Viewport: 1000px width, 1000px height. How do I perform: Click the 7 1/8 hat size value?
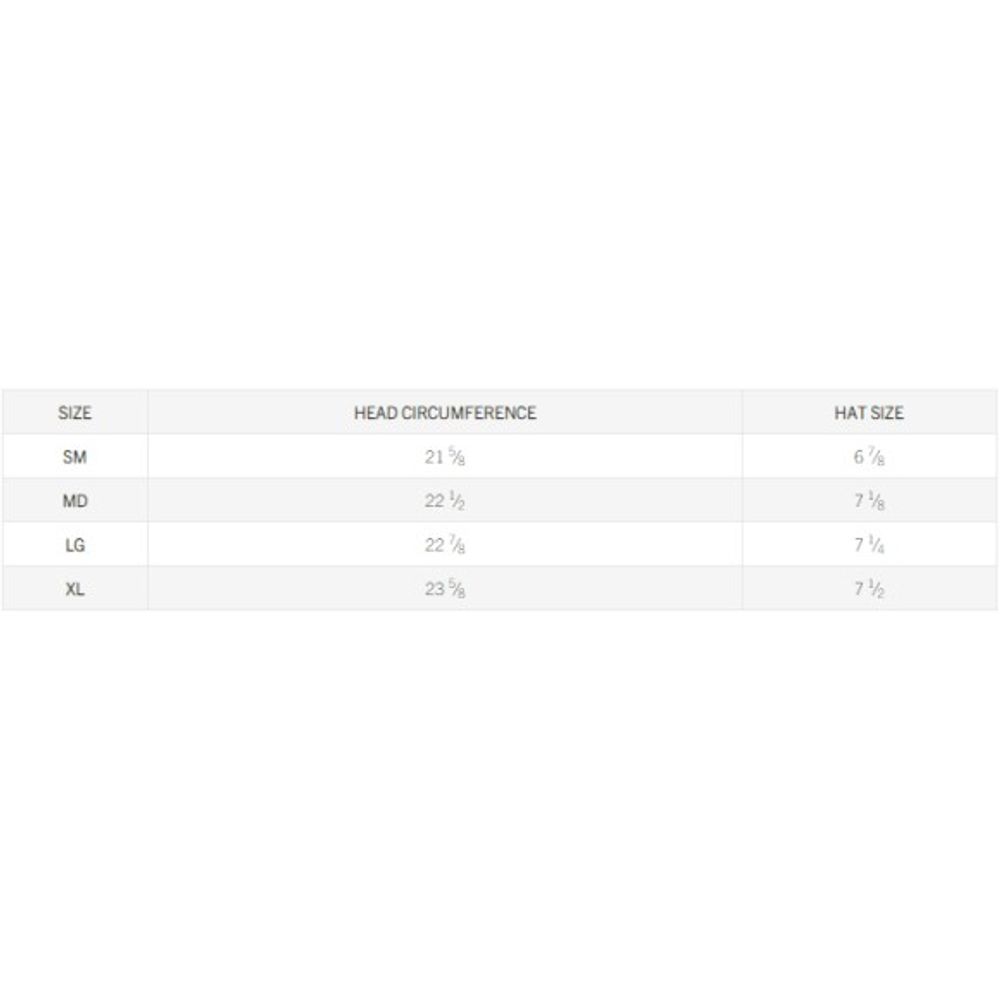point(869,502)
